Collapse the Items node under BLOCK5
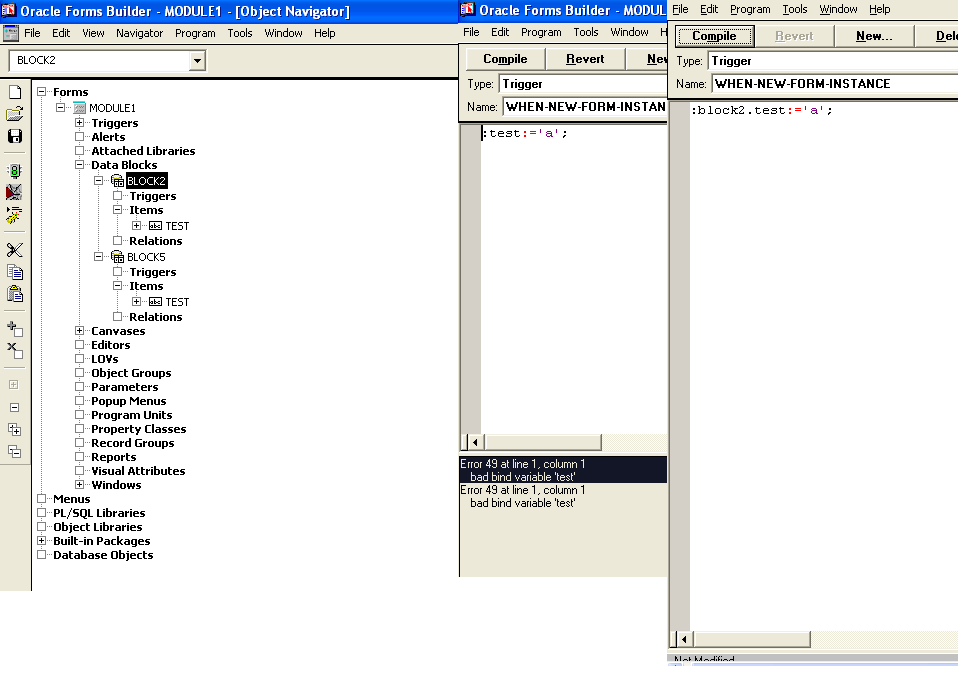The height and width of the screenshot is (687, 958). 117,285
